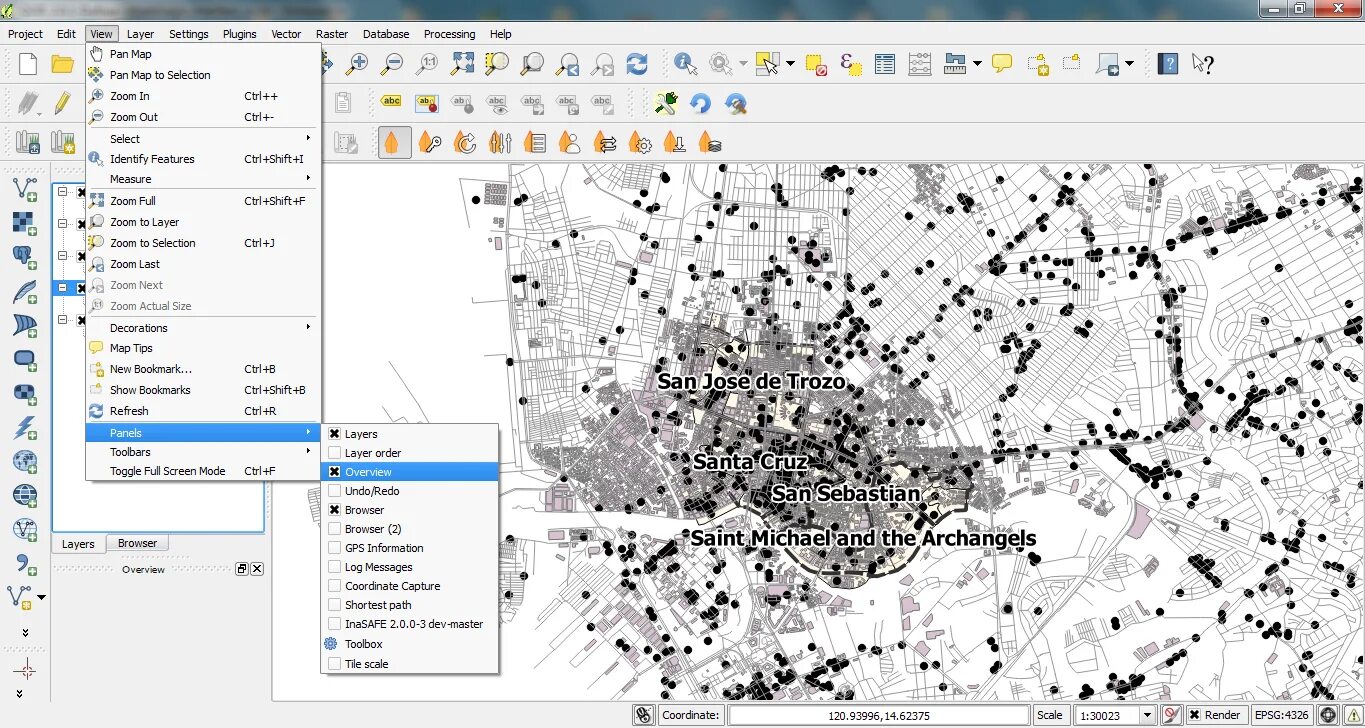This screenshot has width=1365, height=728.
Task: Click the Open Project folder icon
Action: click(63, 64)
